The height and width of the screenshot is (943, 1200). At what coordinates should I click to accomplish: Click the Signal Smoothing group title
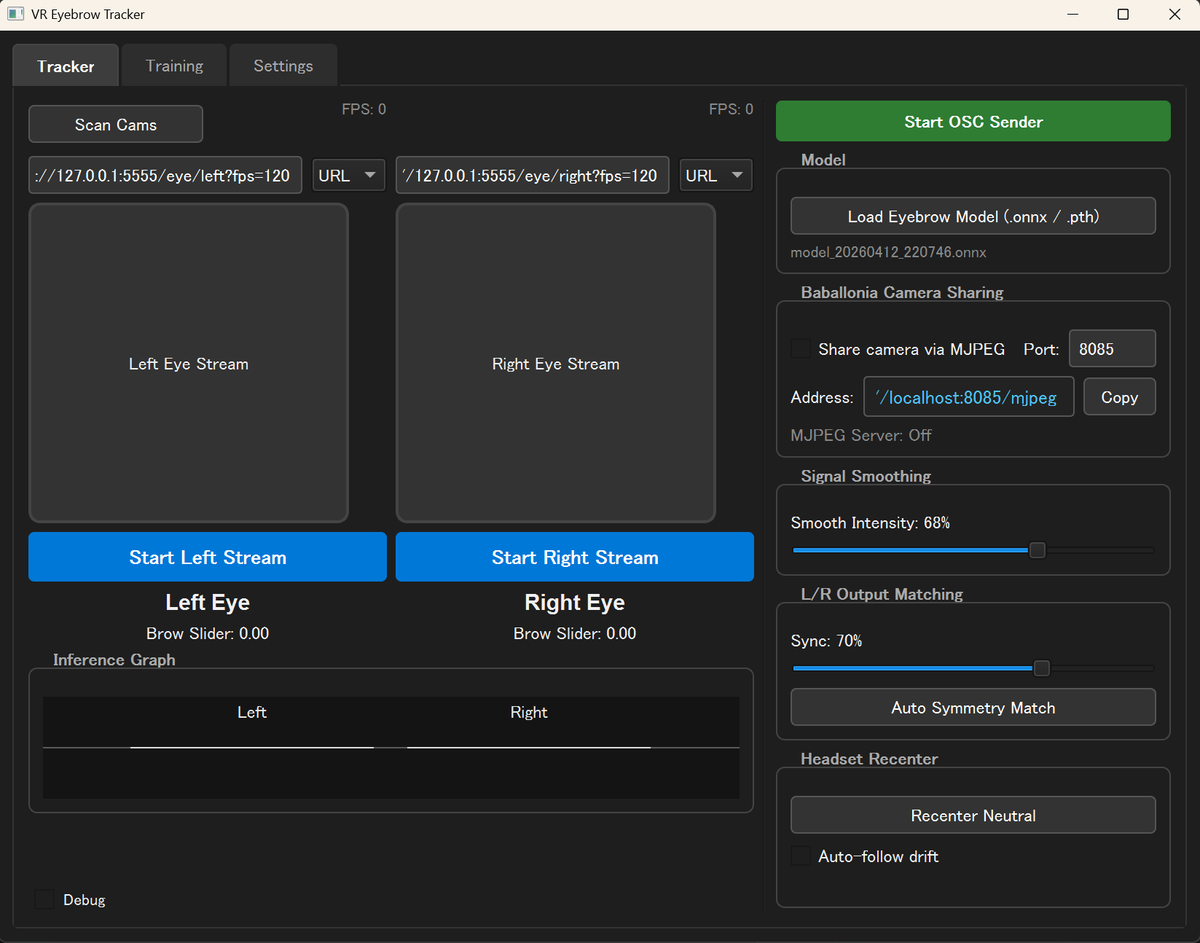tap(866, 476)
